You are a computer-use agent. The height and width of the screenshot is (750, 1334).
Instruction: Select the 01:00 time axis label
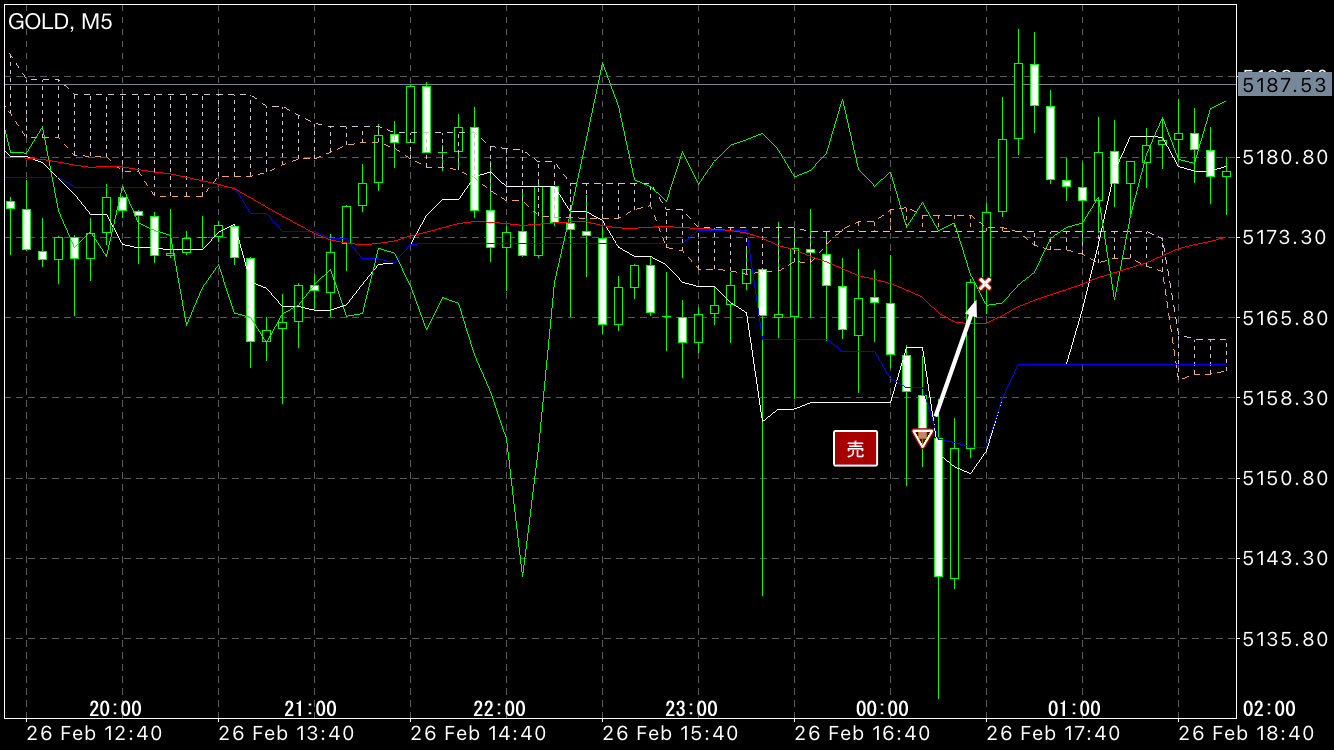coord(1075,709)
